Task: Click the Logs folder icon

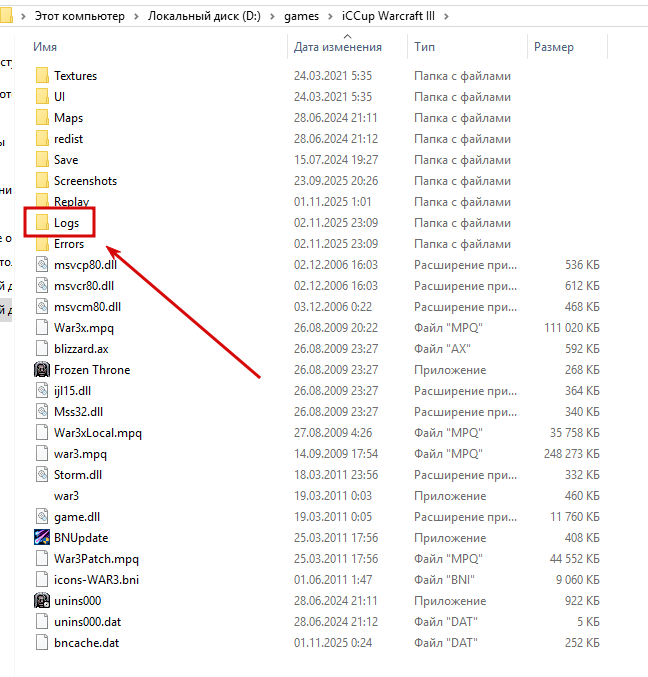Action: coord(42,223)
